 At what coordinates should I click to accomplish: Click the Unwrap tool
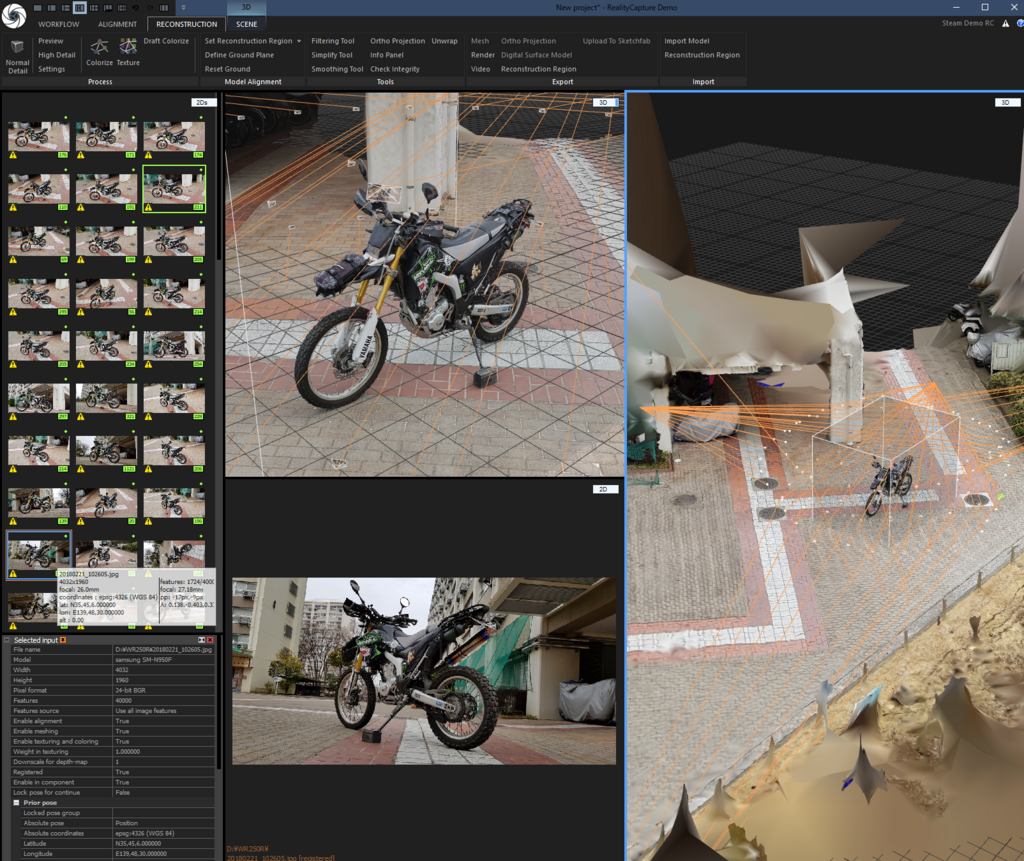(445, 41)
